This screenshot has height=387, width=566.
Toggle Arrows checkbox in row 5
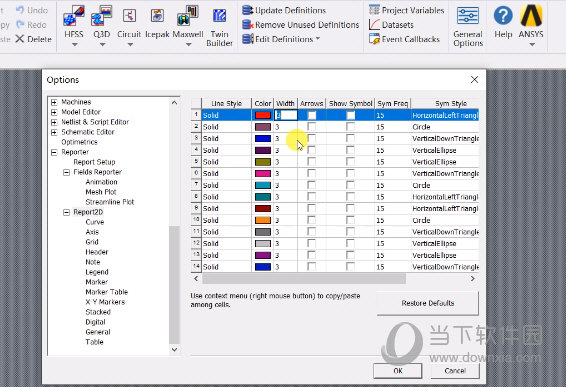click(312, 162)
